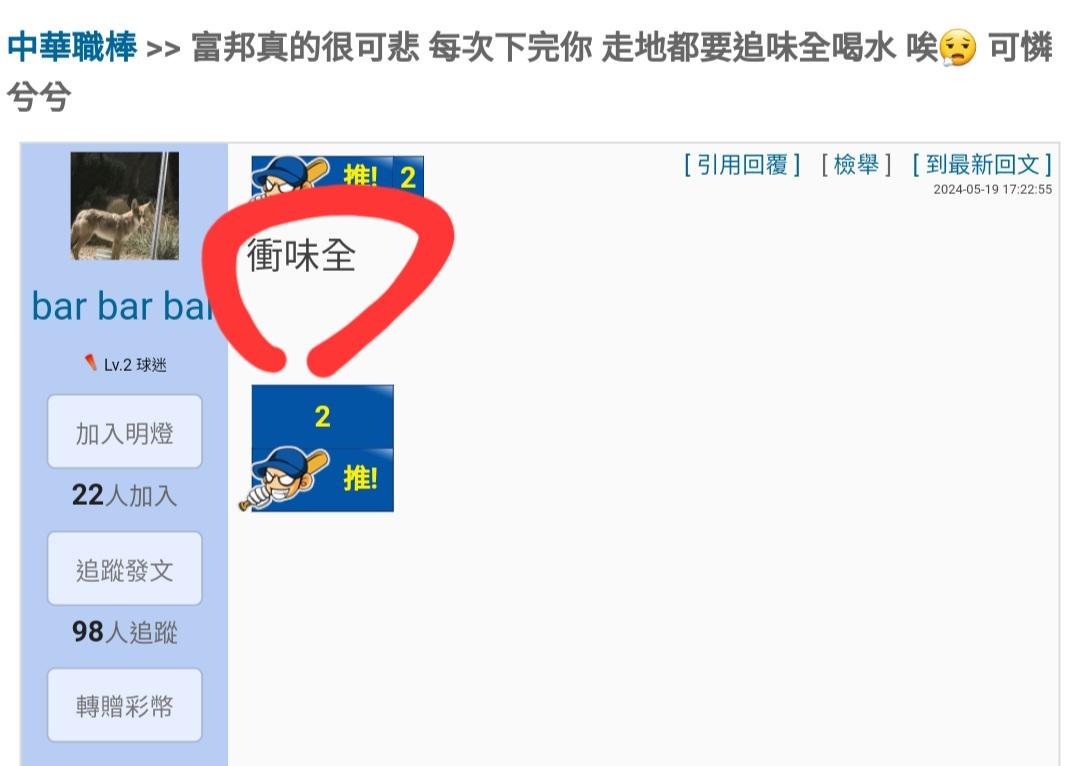The height and width of the screenshot is (766, 1080).
Task: Click the comment text 衝味全
Action: [301, 256]
